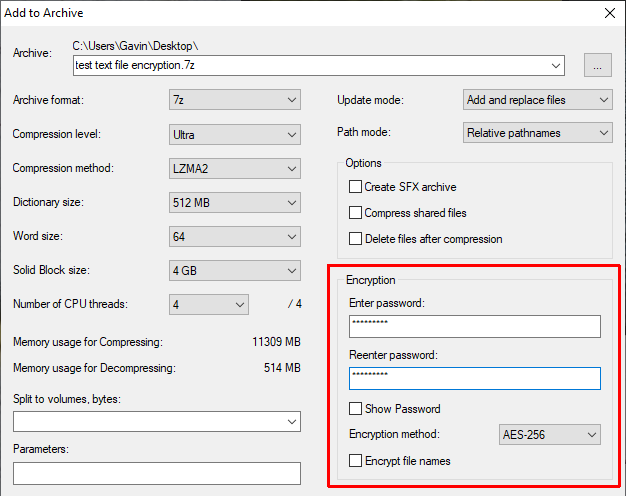Expand the Path mode dropdown
Image resolution: width=626 pixels, height=496 pixels.
tap(538, 133)
